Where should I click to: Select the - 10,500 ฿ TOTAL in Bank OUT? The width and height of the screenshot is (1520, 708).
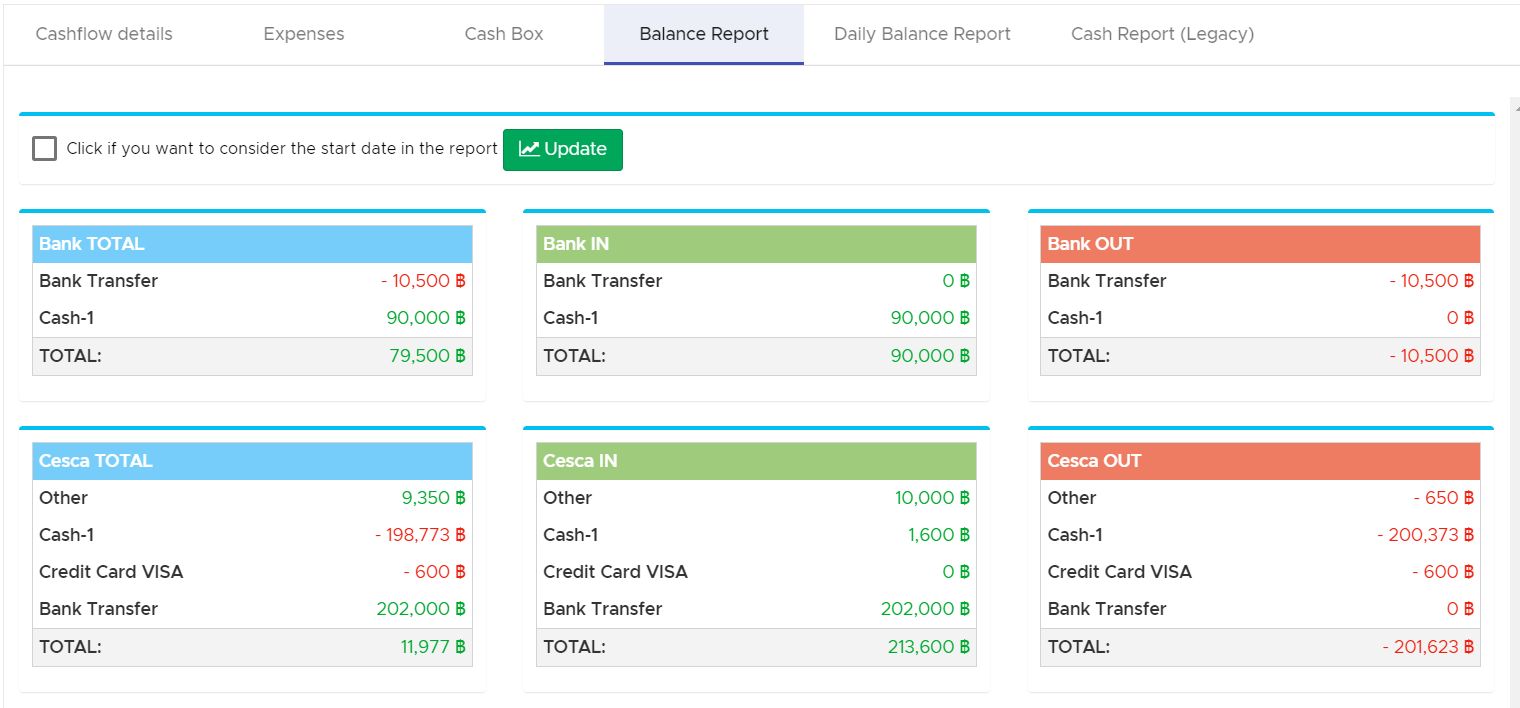(x=1432, y=356)
